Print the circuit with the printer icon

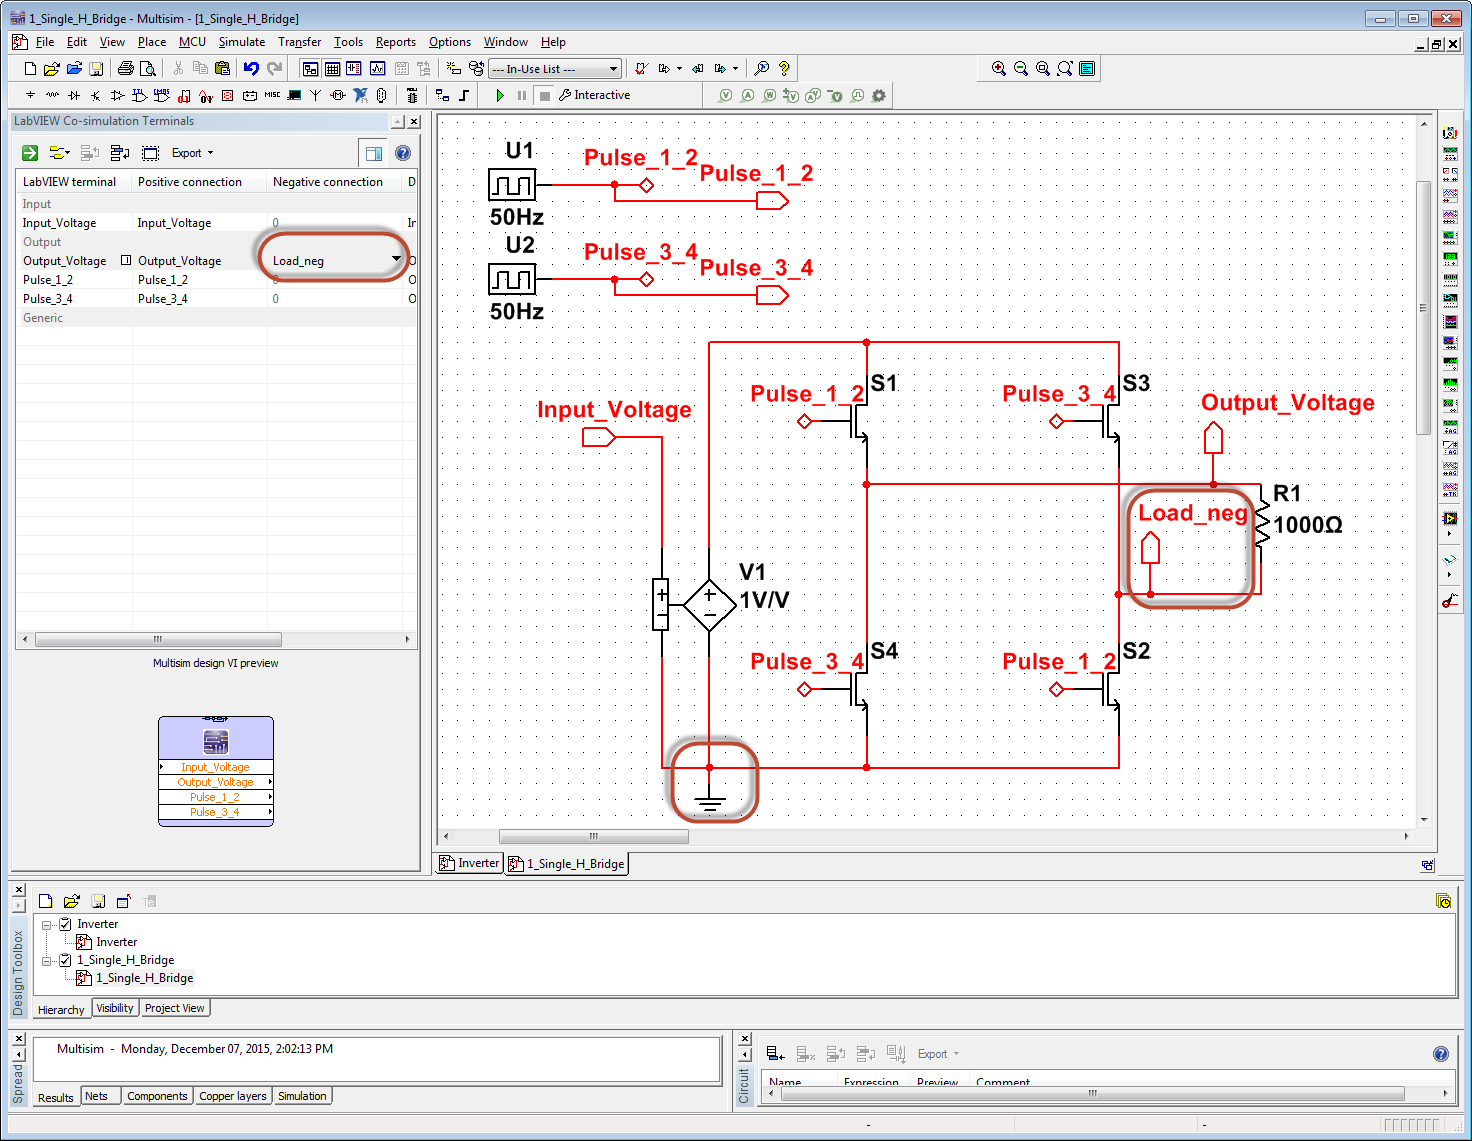pos(125,69)
